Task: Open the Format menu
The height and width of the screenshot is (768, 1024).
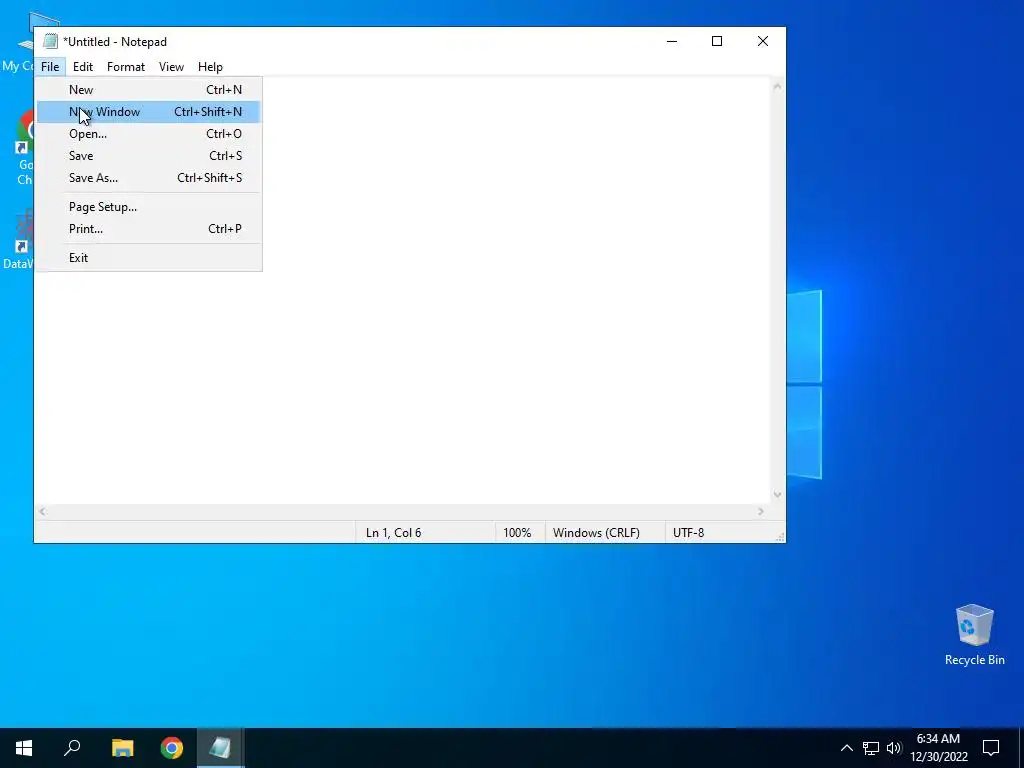Action: pyautogui.click(x=126, y=67)
